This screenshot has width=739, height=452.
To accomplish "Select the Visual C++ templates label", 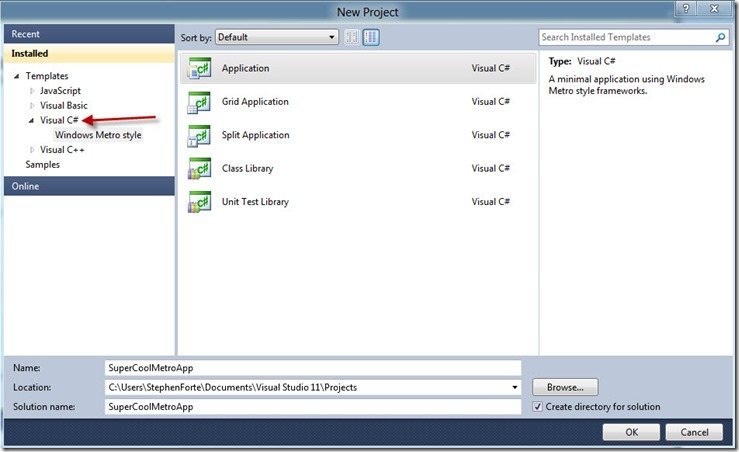I will click(62, 150).
